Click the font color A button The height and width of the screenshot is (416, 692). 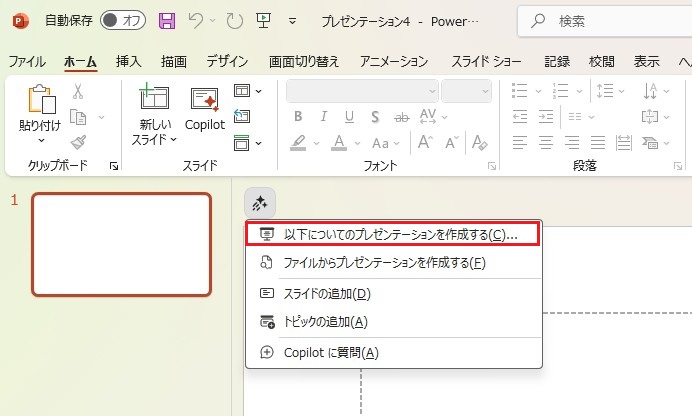[339, 142]
